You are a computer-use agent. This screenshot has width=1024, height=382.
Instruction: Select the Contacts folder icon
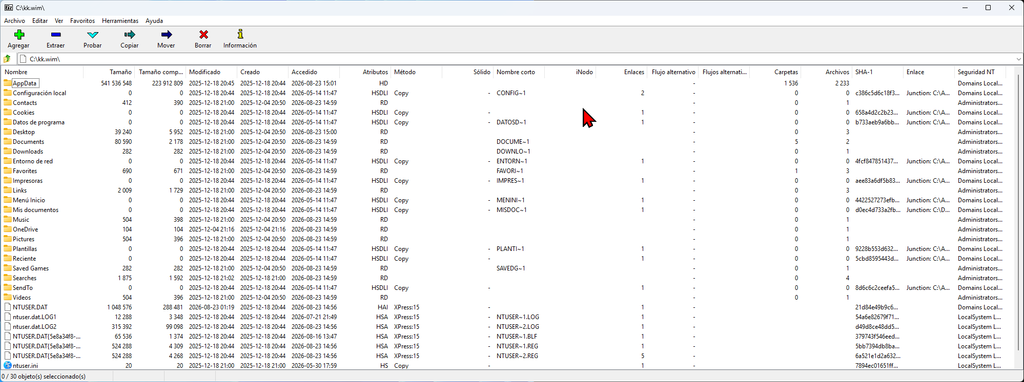7,103
